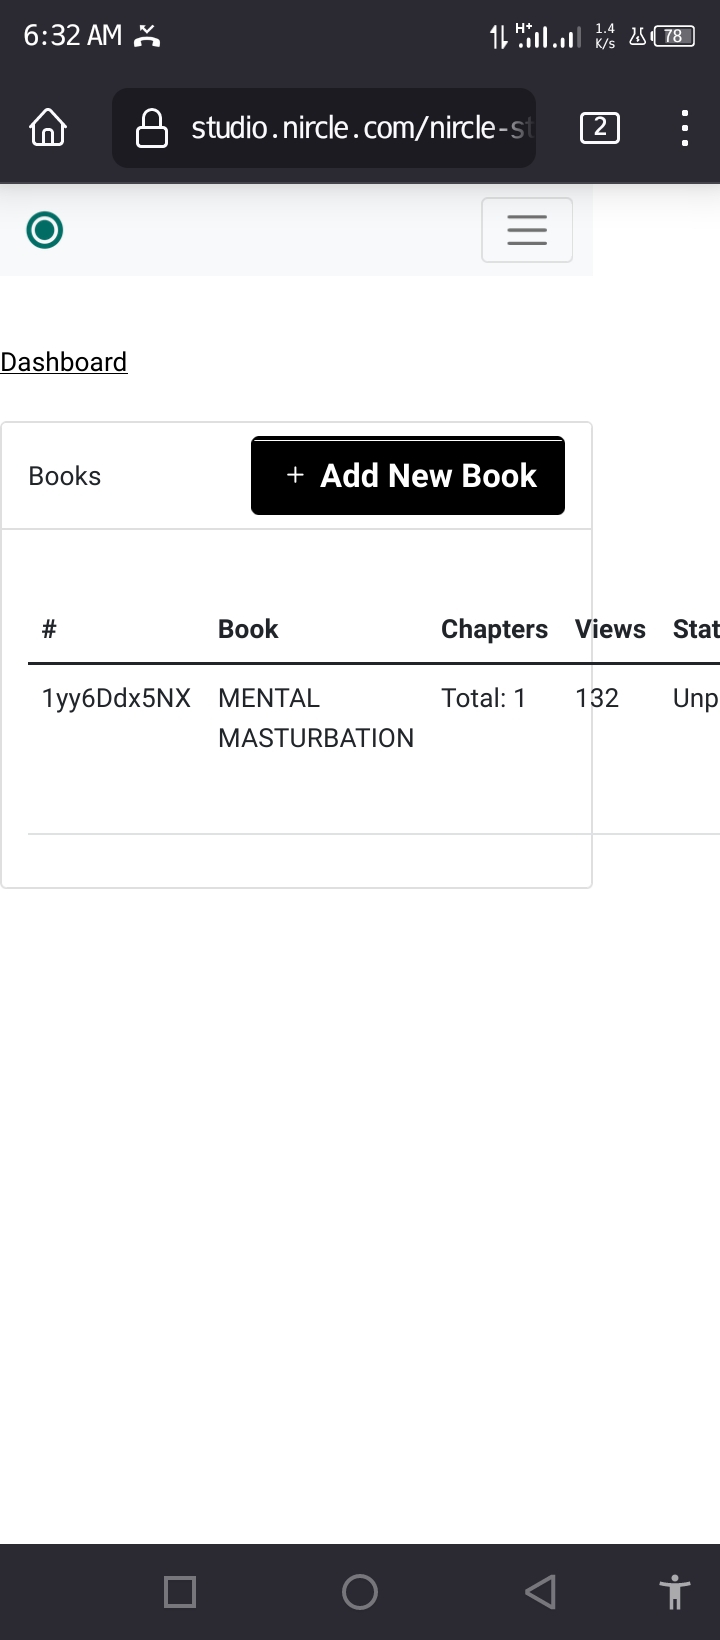The height and width of the screenshot is (1640, 720).
Task: Expand the chapters Total: 1 entry
Action: (x=484, y=698)
